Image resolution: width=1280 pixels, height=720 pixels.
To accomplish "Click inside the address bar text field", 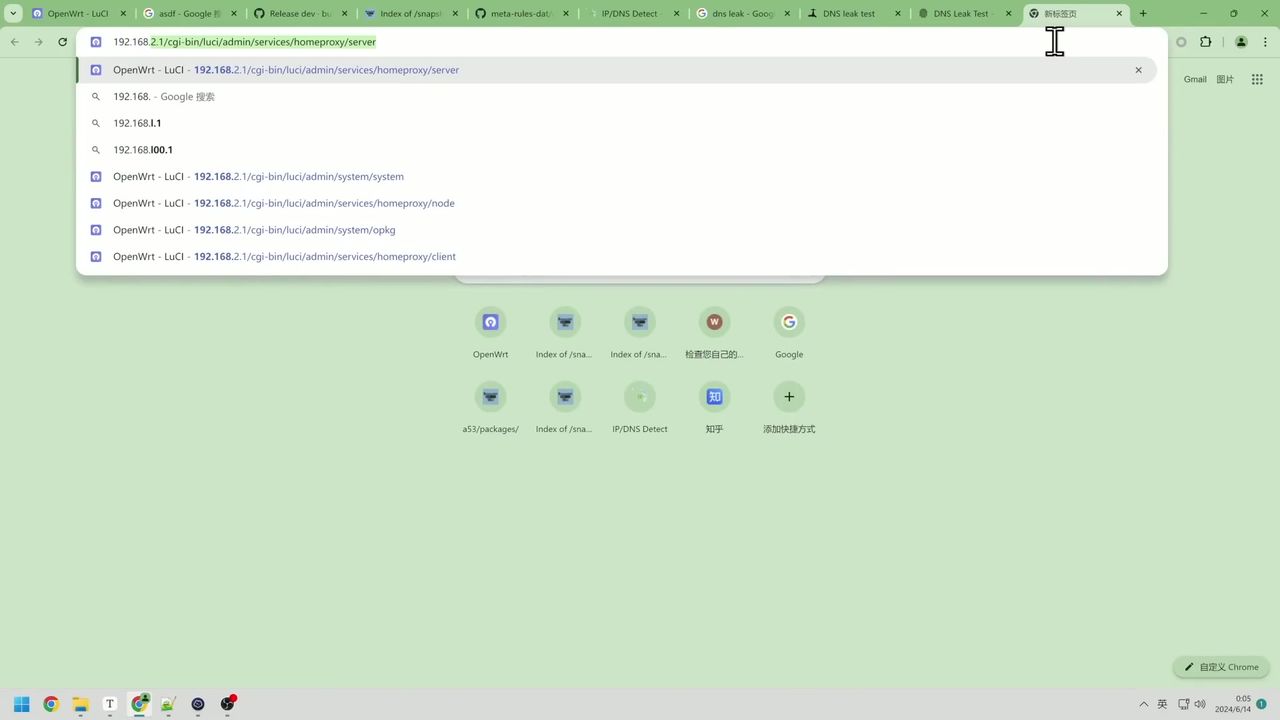I will point(600,42).
